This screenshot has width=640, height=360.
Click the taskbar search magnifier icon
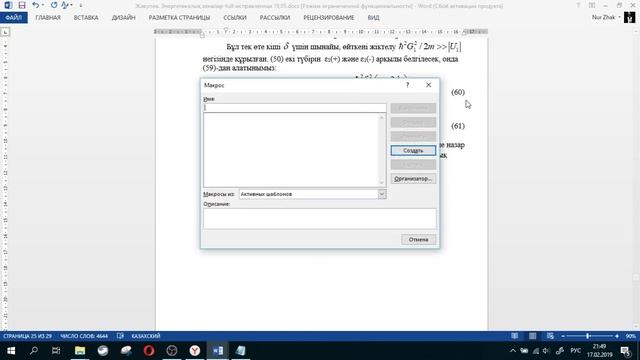tap(34, 351)
